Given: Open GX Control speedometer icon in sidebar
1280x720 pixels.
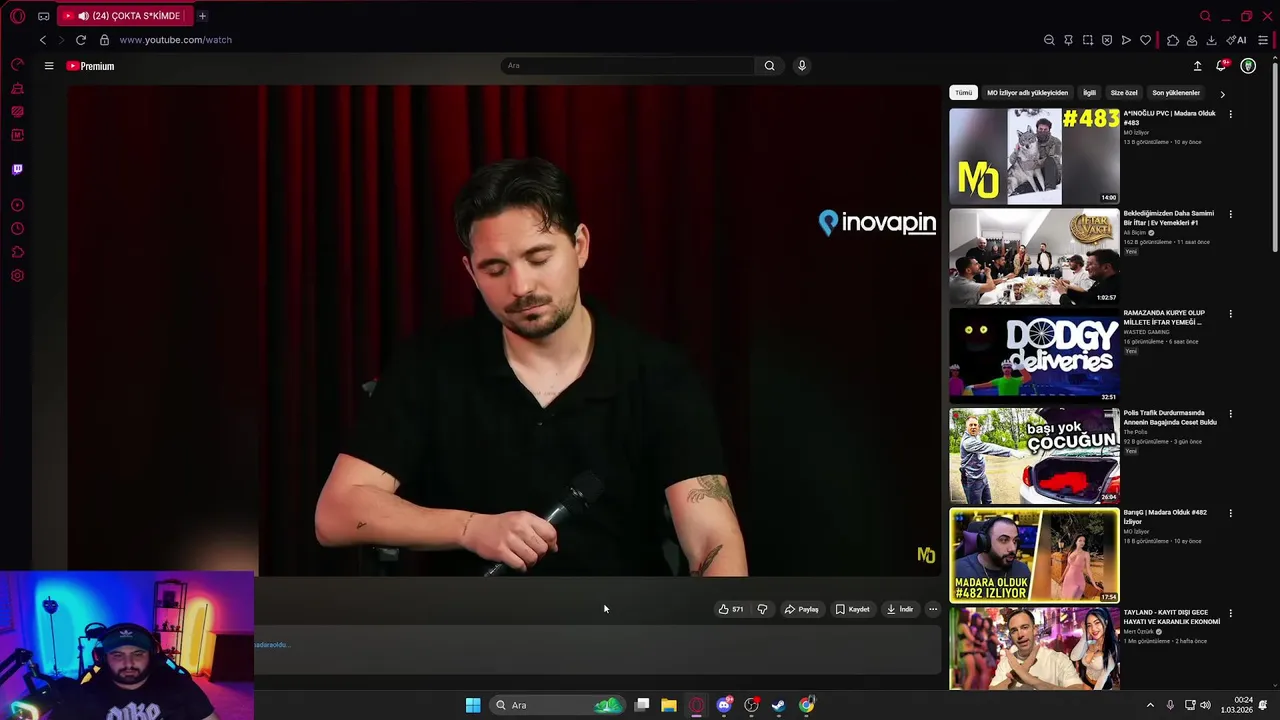Looking at the screenshot, I should [x=17, y=64].
